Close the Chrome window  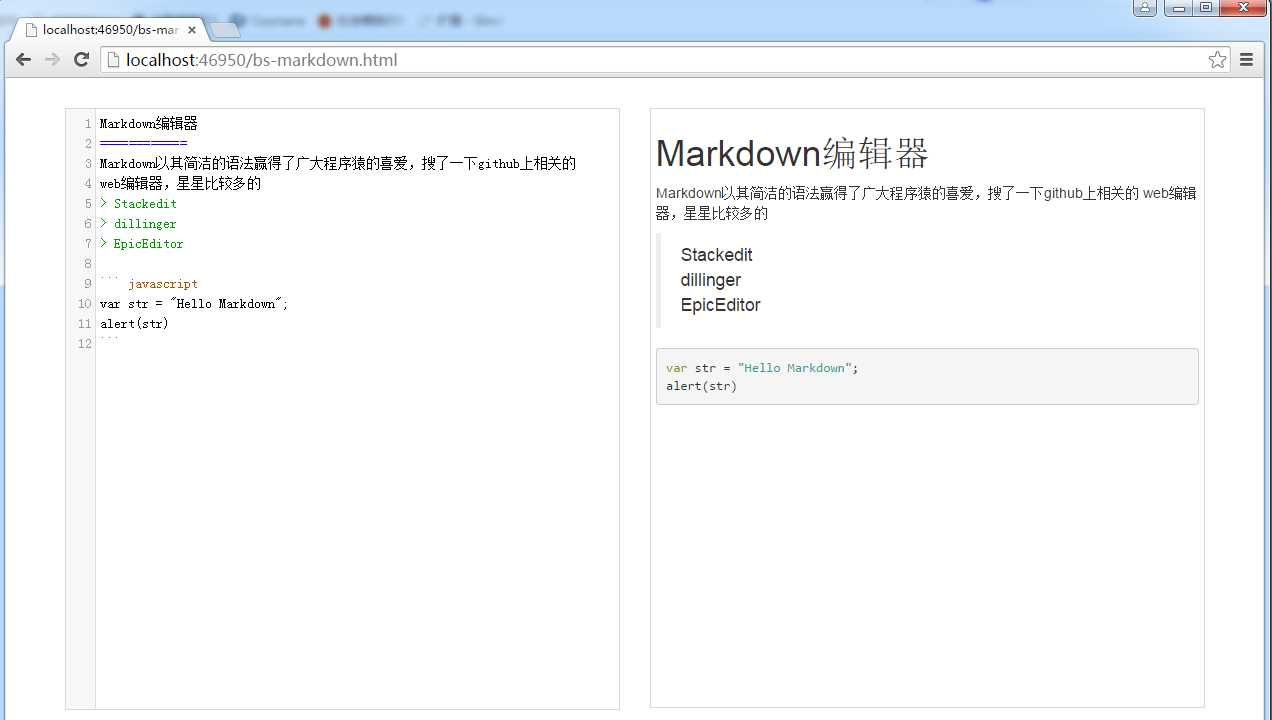click(x=1243, y=8)
